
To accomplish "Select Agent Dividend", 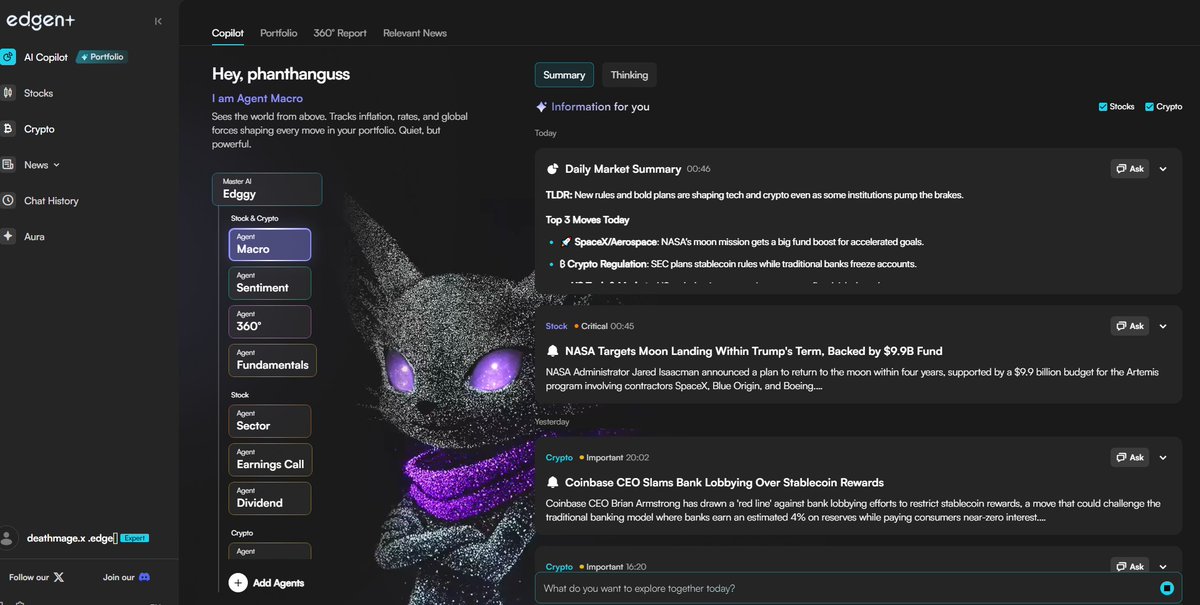I will click(x=270, y=498).
